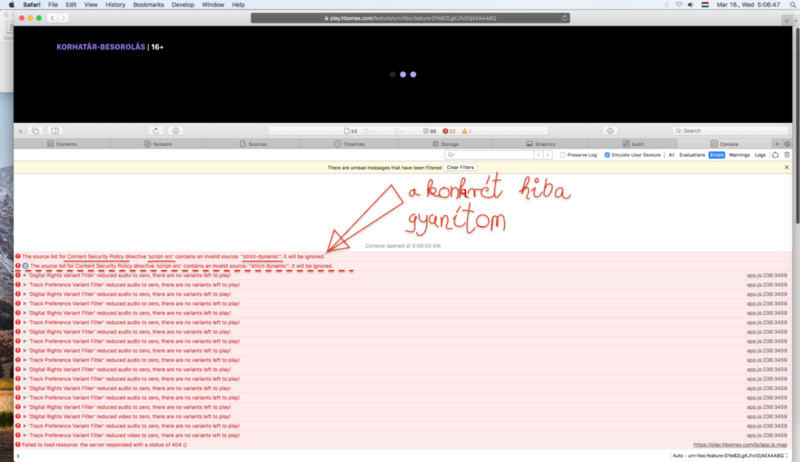Jump to previous find result arrow
The width and height of the screenshot is (800, 462).
(538, 155)
